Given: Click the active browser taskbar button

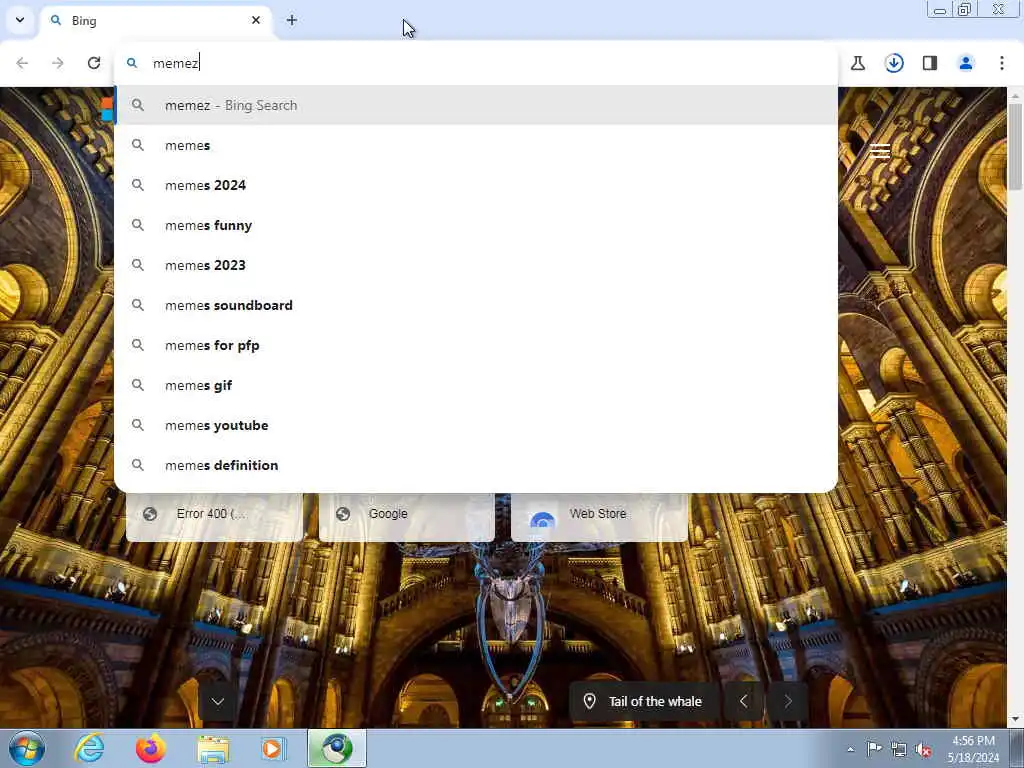Looking at the screenshot, I should coord(337,748).
